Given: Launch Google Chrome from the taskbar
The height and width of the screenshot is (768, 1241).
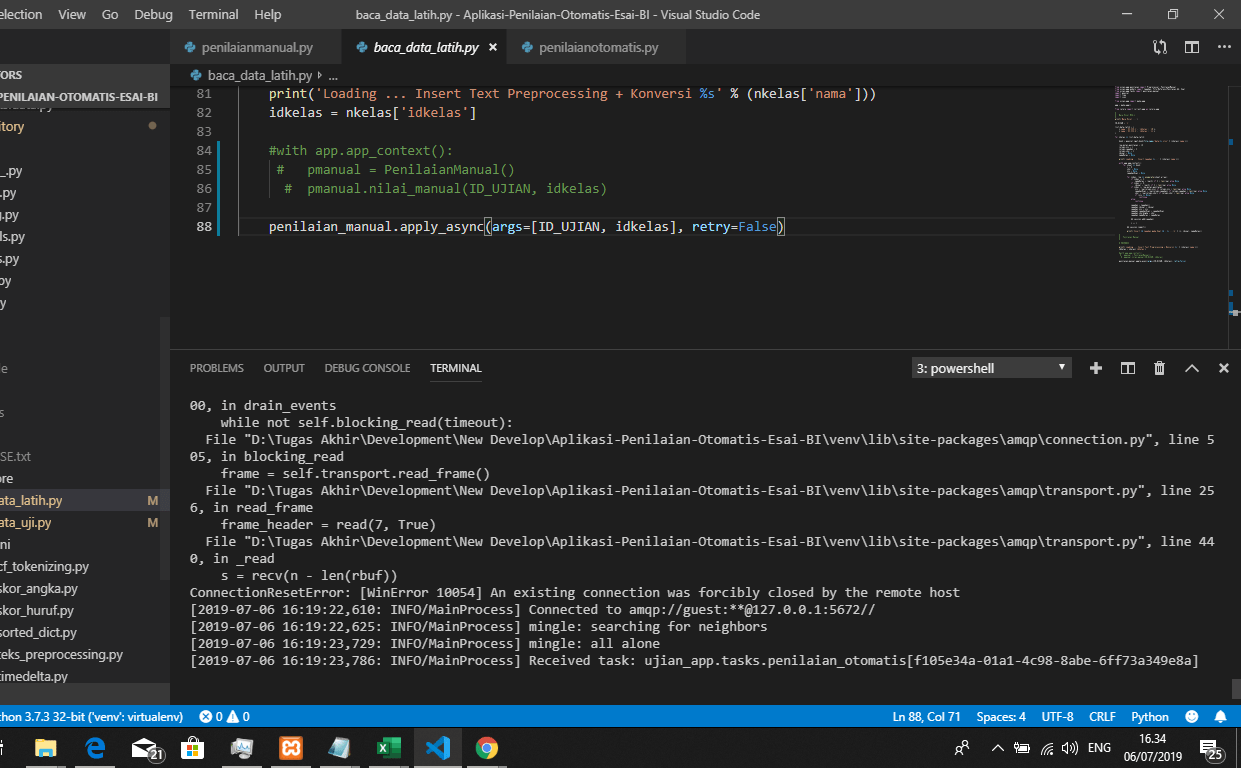Looking at the screenshot, I should point(486,747).
